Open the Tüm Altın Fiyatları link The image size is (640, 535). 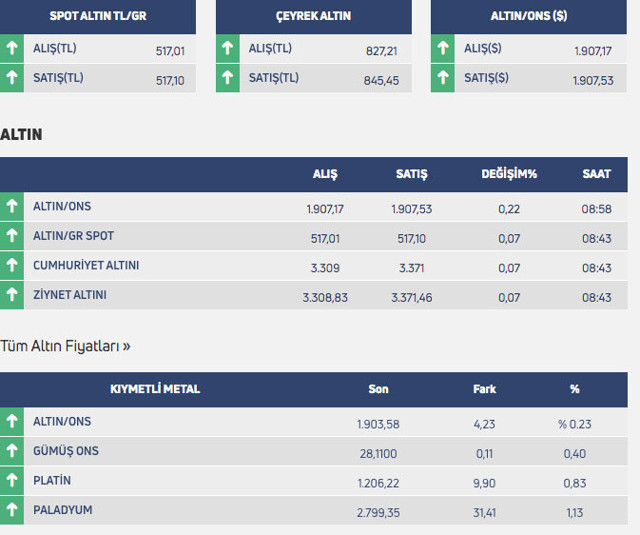pos(65,346)
